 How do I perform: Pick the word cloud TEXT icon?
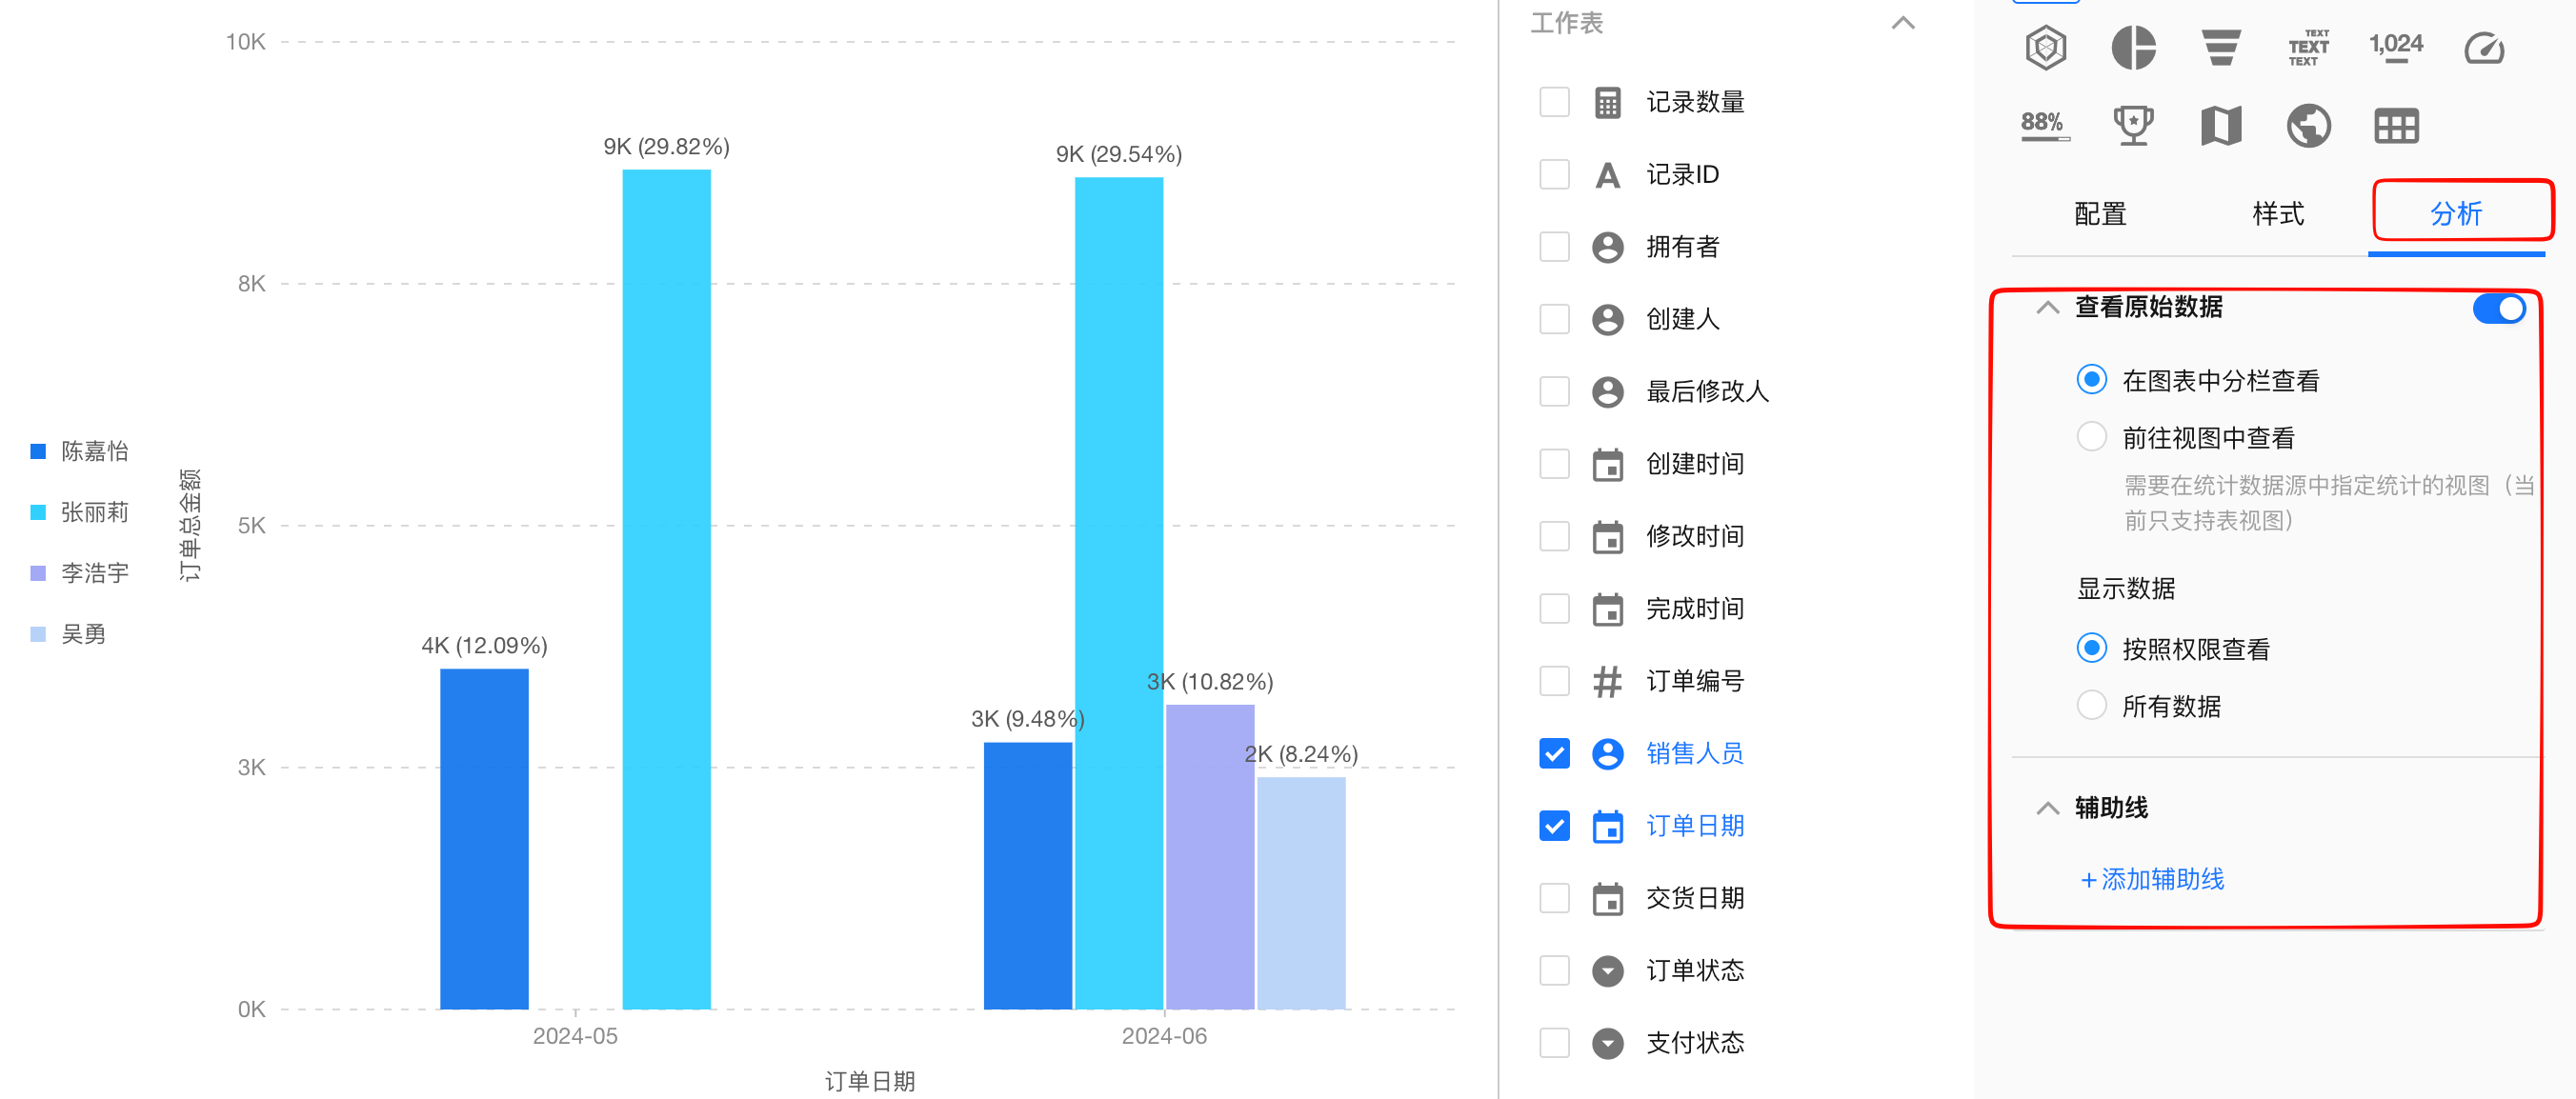[2307, 47]
